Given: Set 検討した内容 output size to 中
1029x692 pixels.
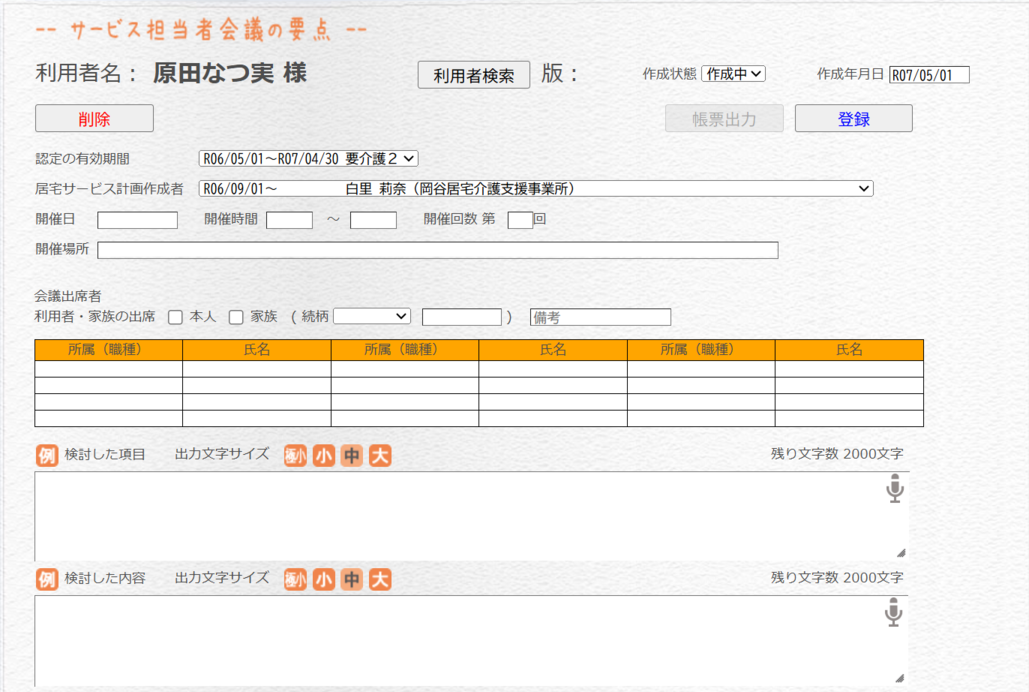Looking at the screenshot, I should click(x=351, y=579).
